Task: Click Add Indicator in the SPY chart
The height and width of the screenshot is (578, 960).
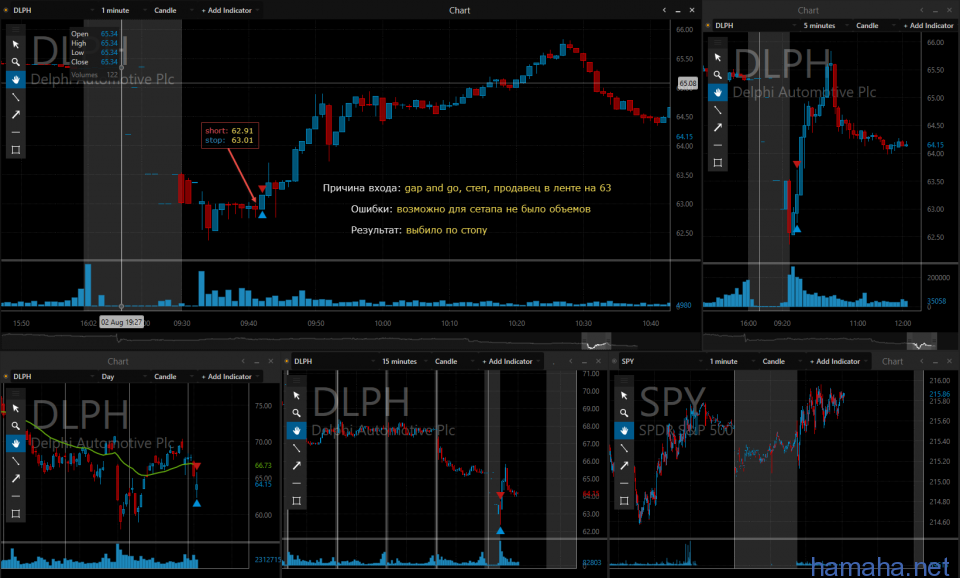Action: [835, 361]
